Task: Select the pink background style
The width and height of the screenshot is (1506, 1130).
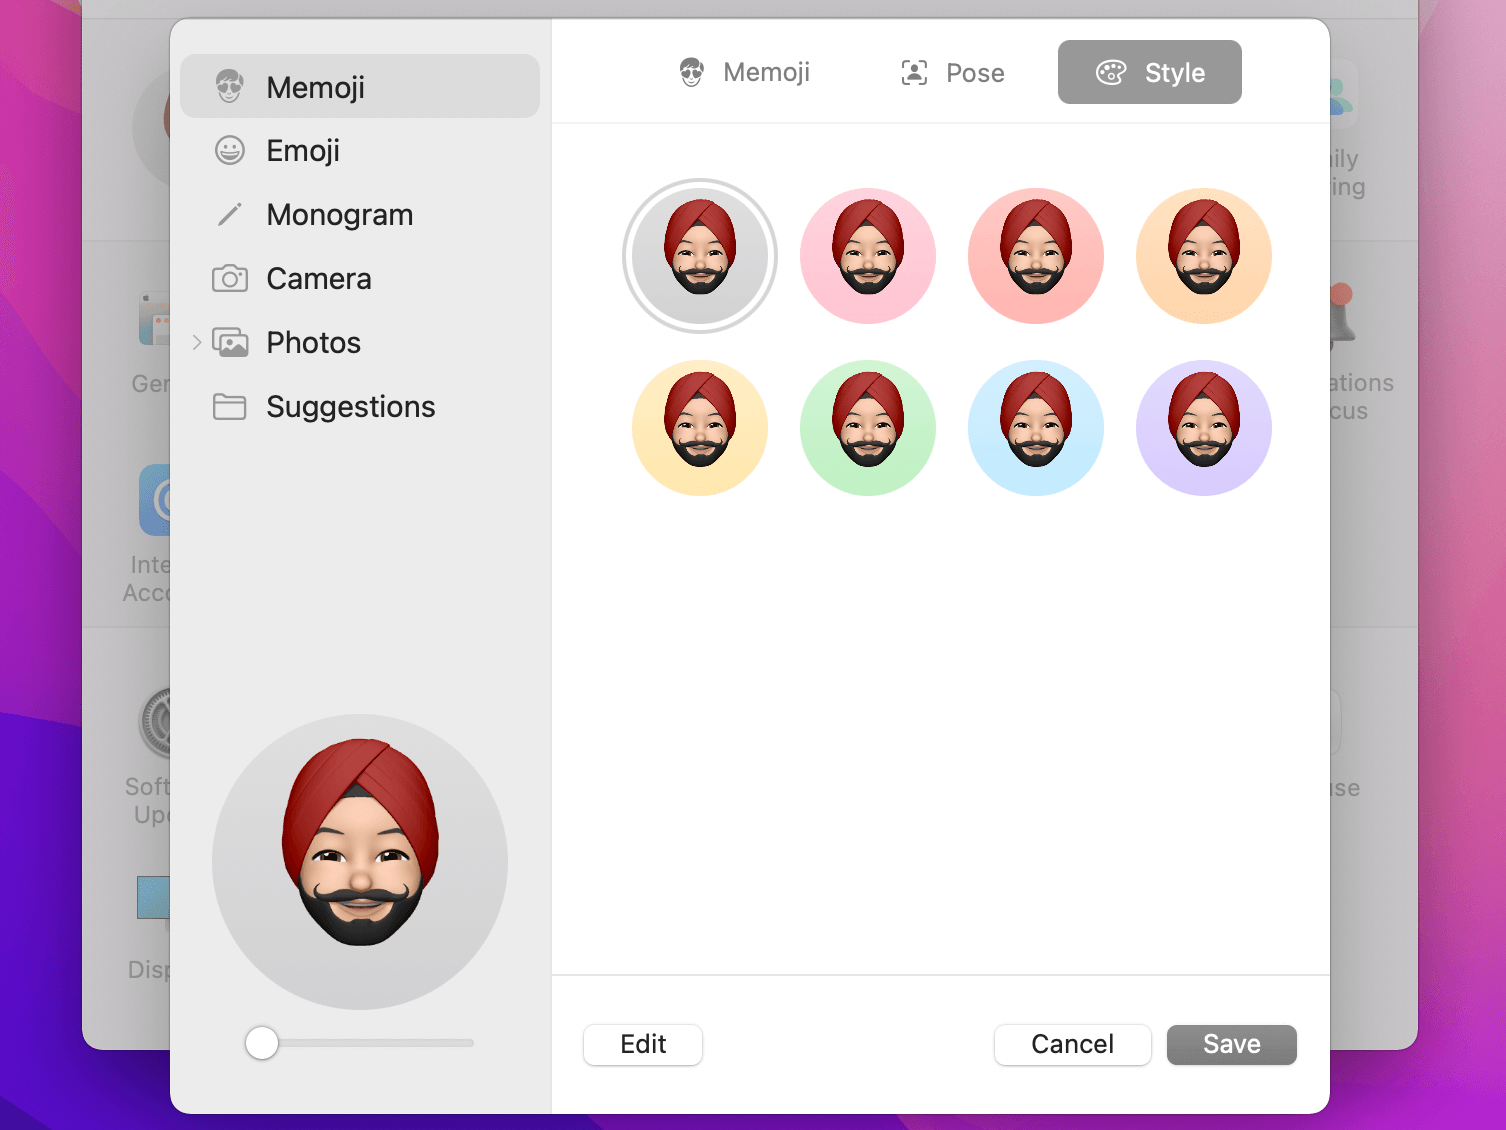Action: tap(867, 256)
